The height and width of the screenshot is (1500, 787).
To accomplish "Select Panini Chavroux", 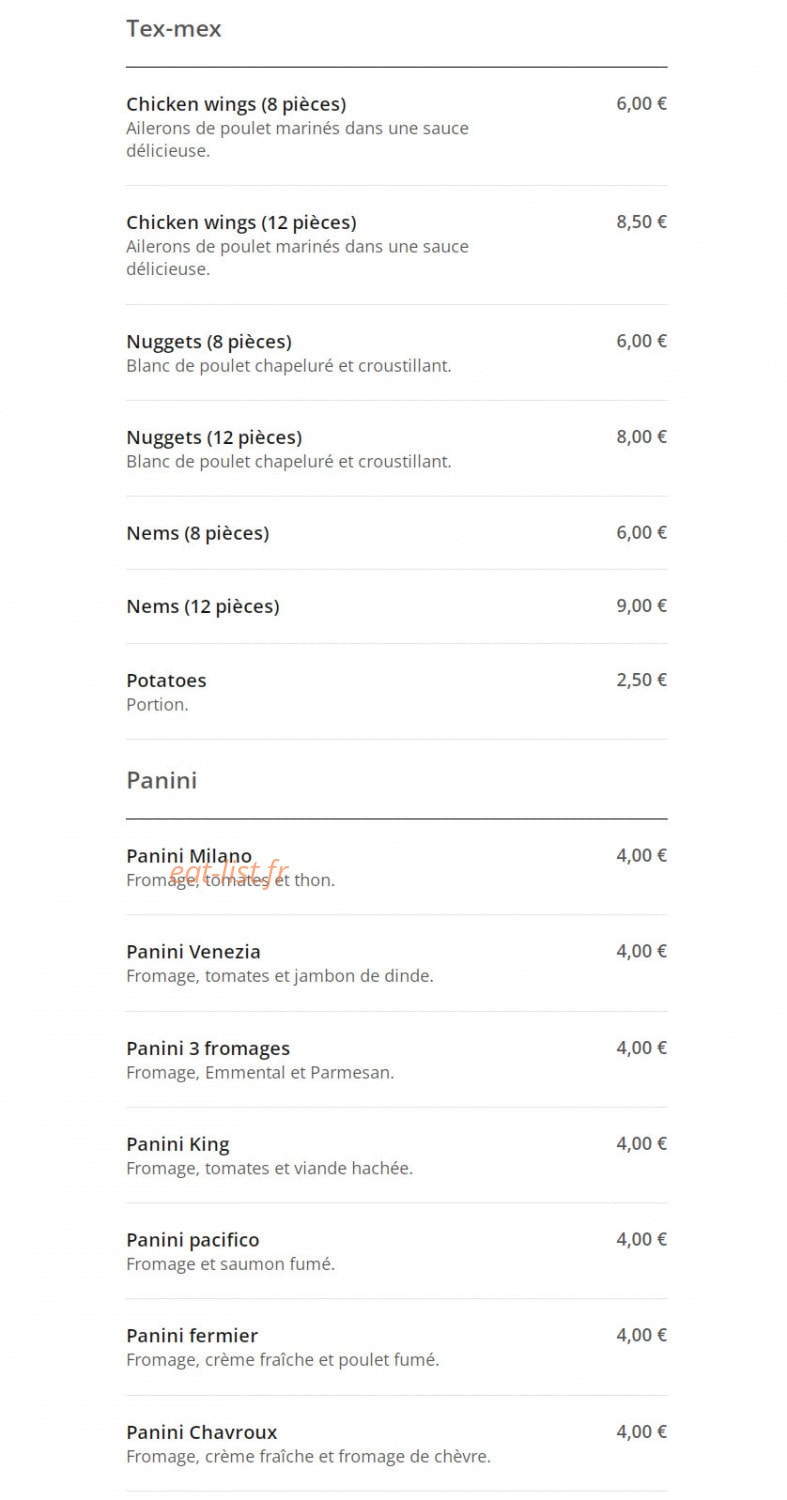I will pyautogui.click(x=396, y=1443).
